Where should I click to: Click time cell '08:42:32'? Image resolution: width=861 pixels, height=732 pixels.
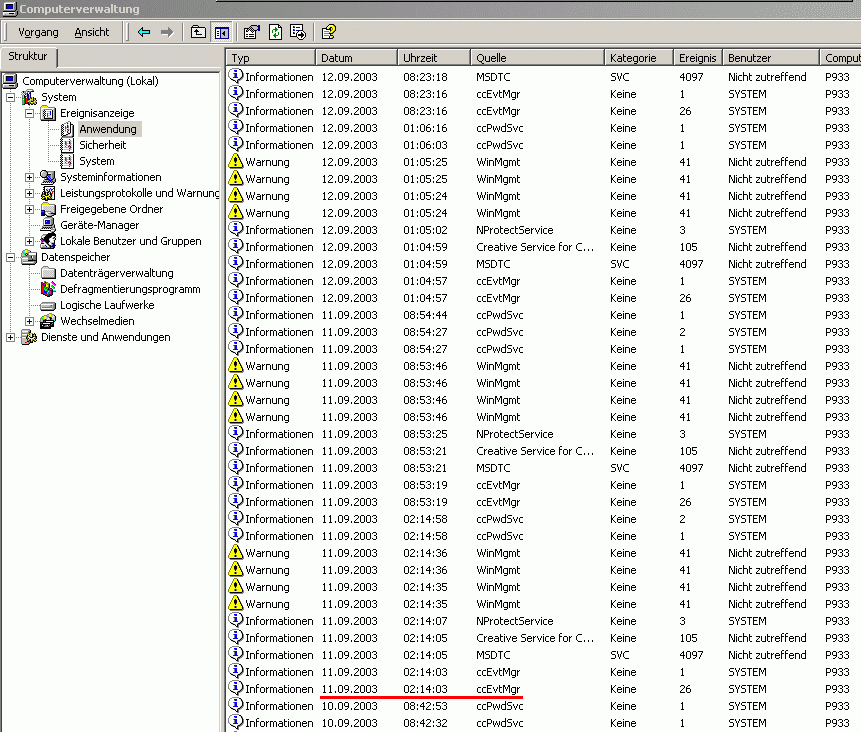click(426, 723)
